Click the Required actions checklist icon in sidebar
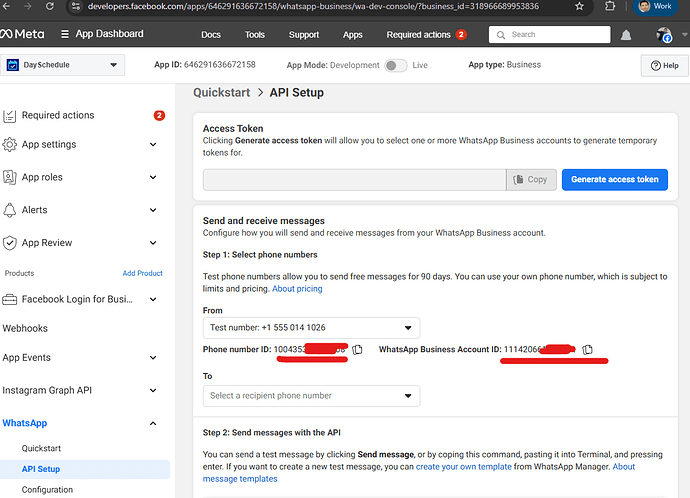 [10, 116]
